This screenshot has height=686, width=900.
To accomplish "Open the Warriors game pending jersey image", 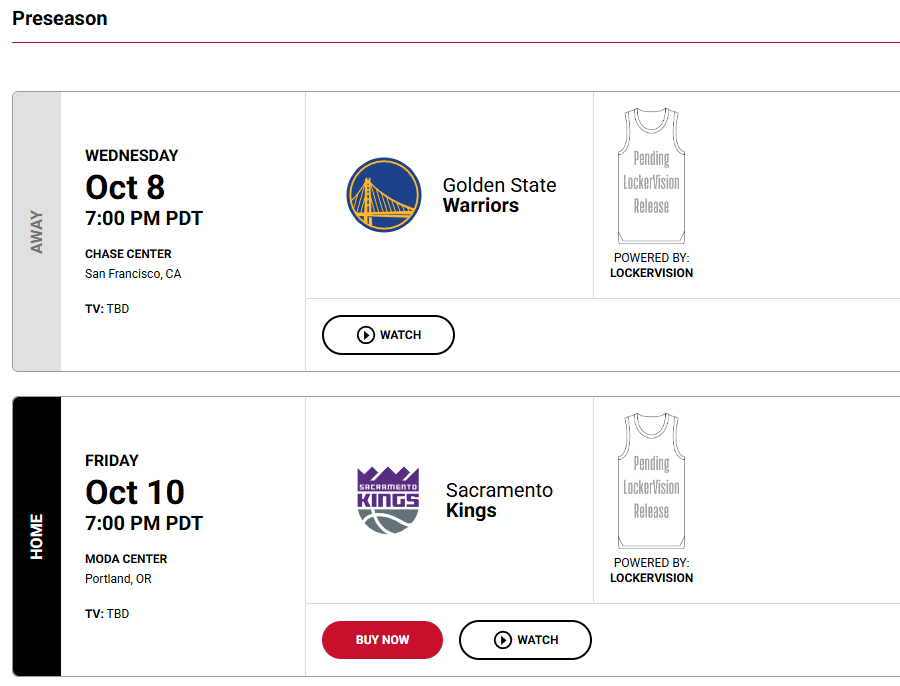I will [651, 176].
